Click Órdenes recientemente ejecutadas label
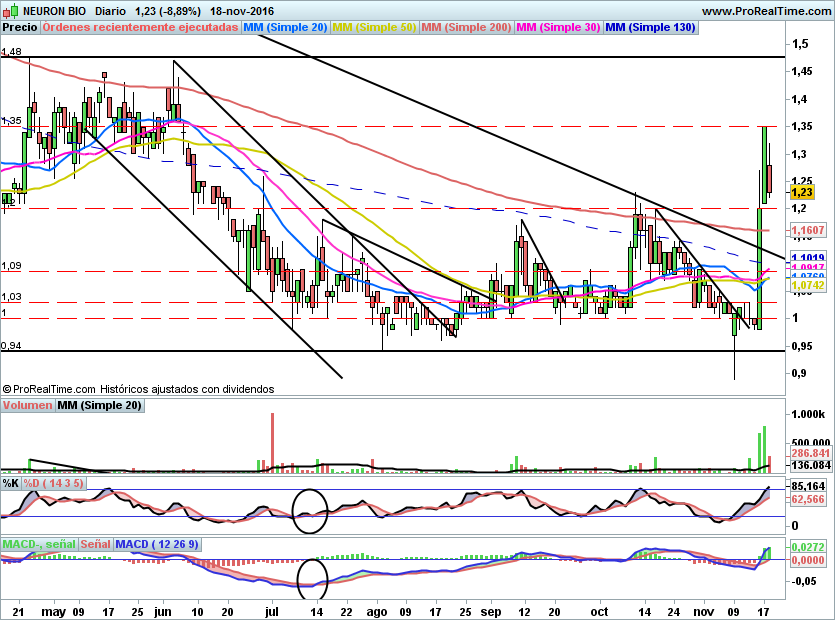The height and width of the screenshot is (620, 835). (141, 28)
